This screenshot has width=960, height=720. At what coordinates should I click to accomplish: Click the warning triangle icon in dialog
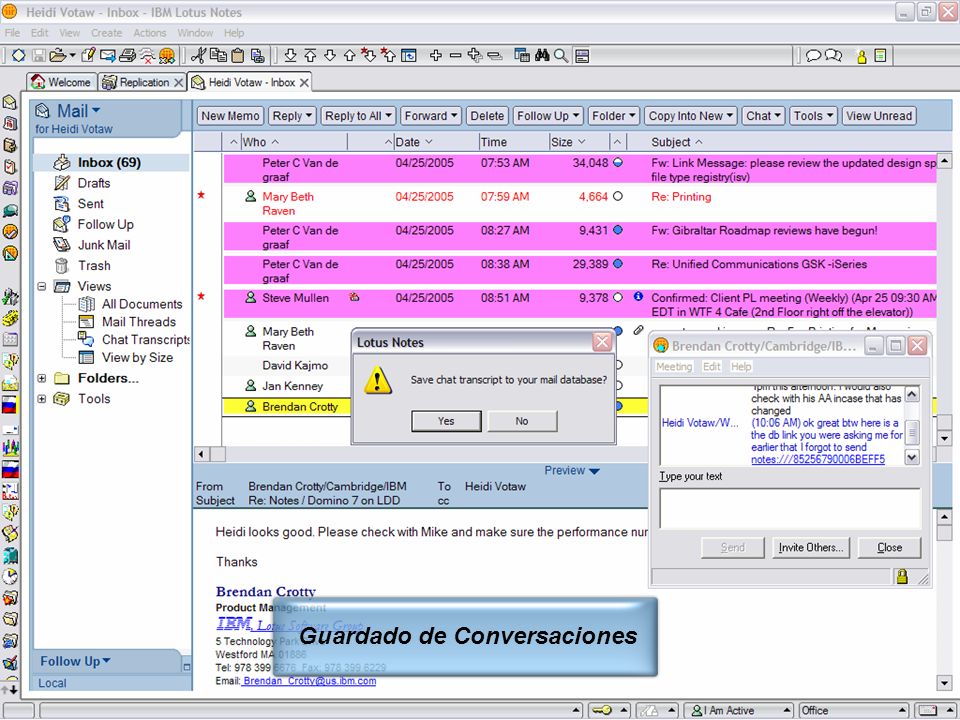(x=378, y=380)
